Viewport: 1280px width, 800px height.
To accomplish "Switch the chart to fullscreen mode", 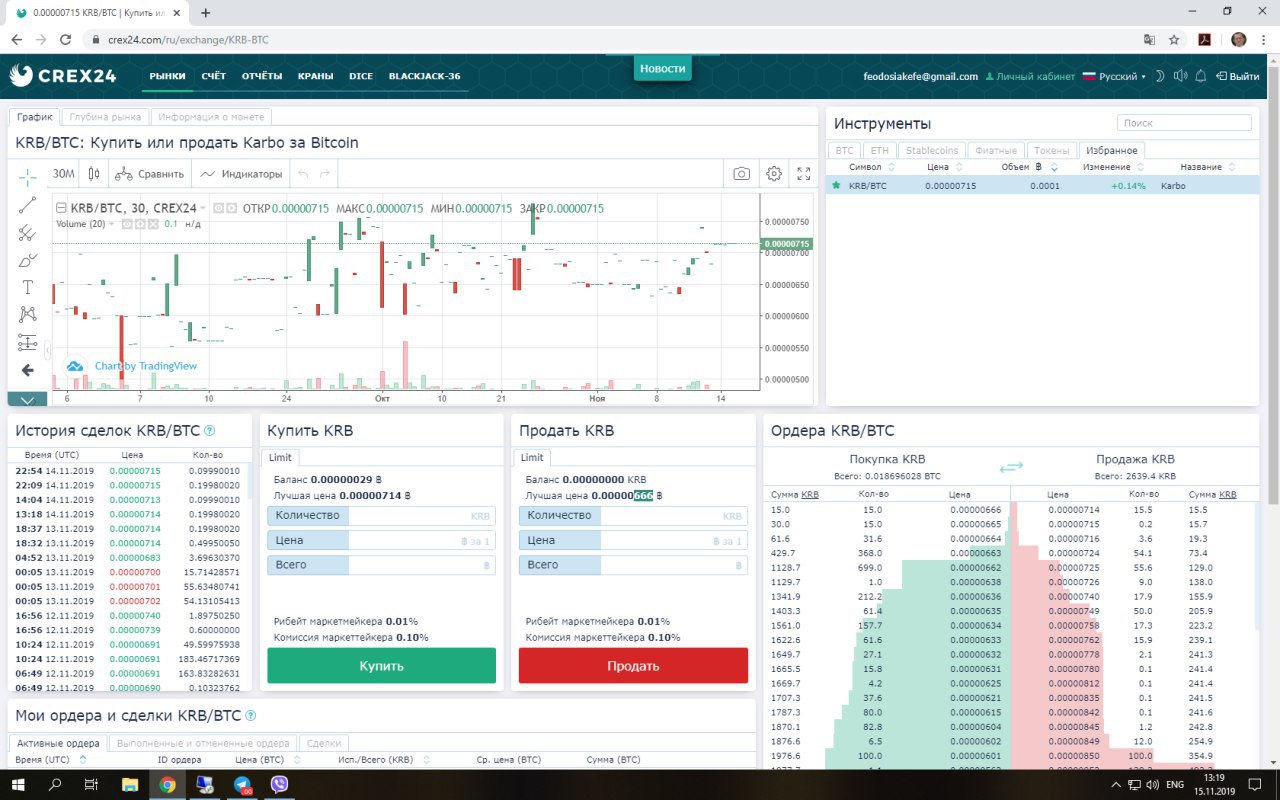I will [x=803, y=174].
